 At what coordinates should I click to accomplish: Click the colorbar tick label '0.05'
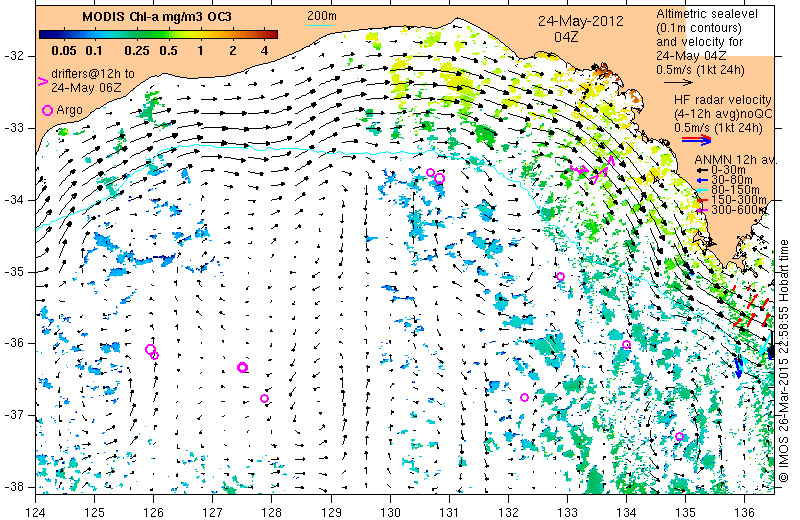[x=64, y=51]
